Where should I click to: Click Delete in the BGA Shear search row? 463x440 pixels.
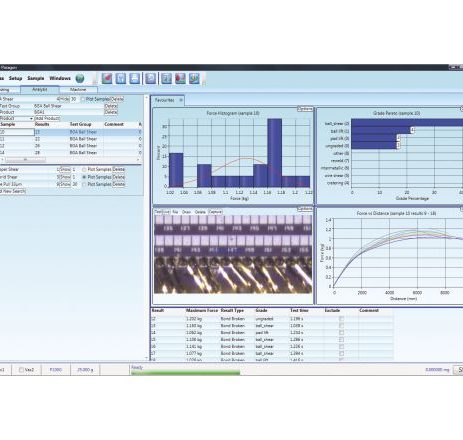(117, 99)
